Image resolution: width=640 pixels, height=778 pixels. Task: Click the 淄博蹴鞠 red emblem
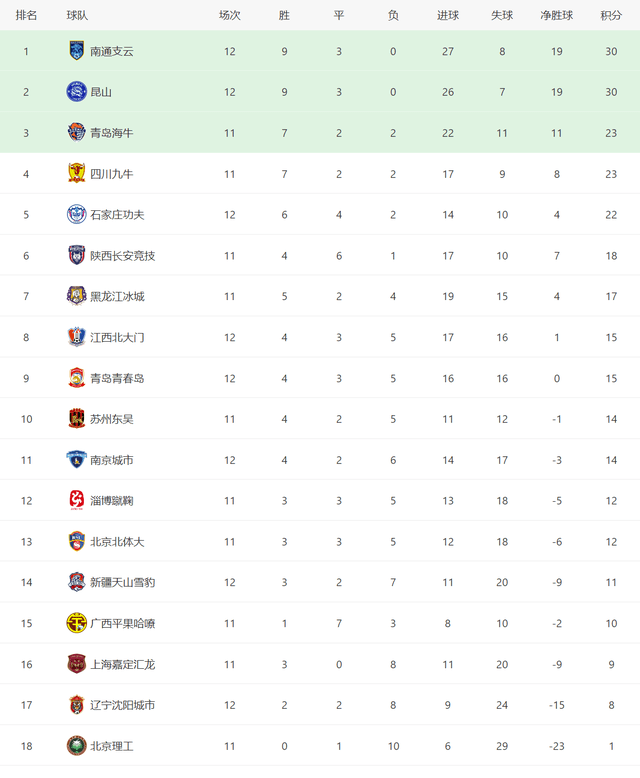[76, 500]
